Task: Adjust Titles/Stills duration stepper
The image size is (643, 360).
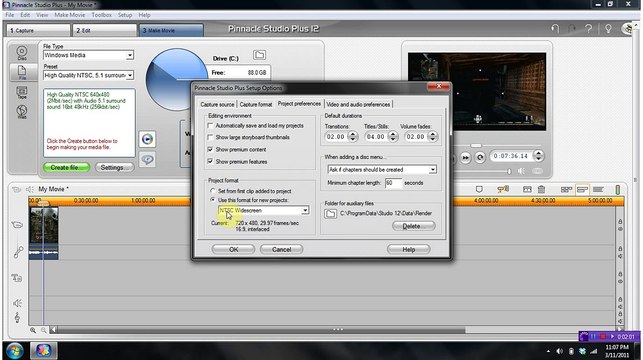Action: click(x=393, y=137)
